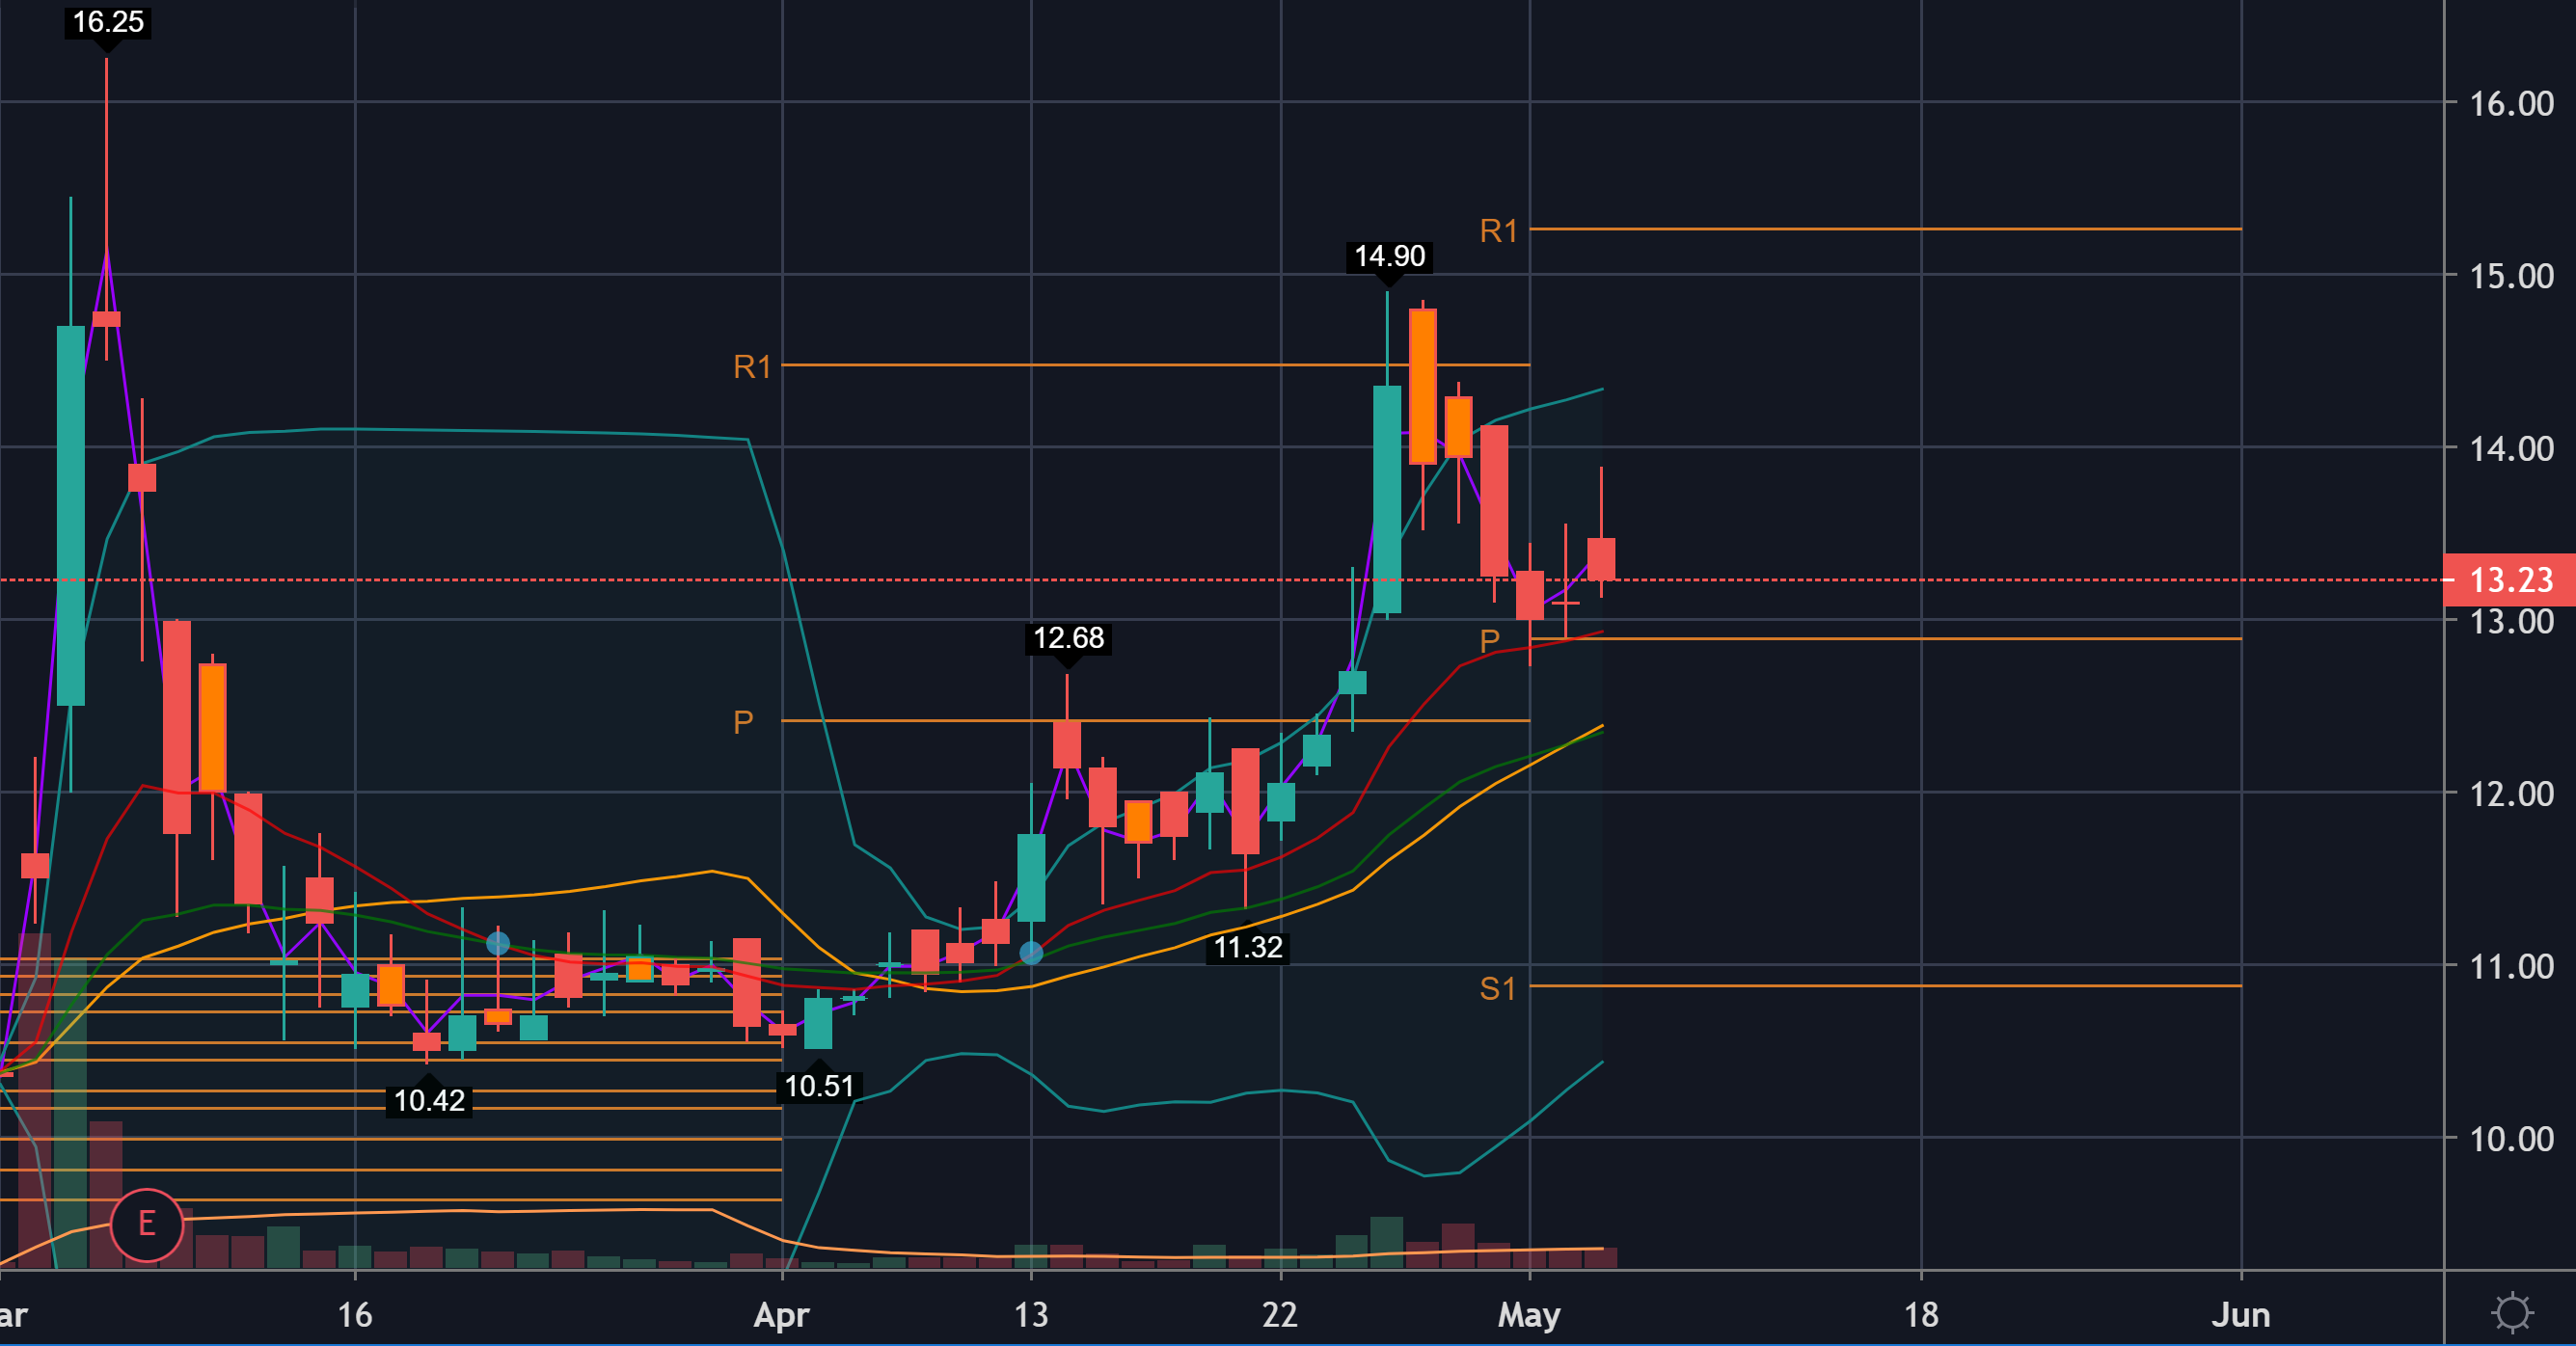Select the 12.68 pivot high label
Screen dimensions: 2576x1346
pyautogui.click(x=1068, y=638)
